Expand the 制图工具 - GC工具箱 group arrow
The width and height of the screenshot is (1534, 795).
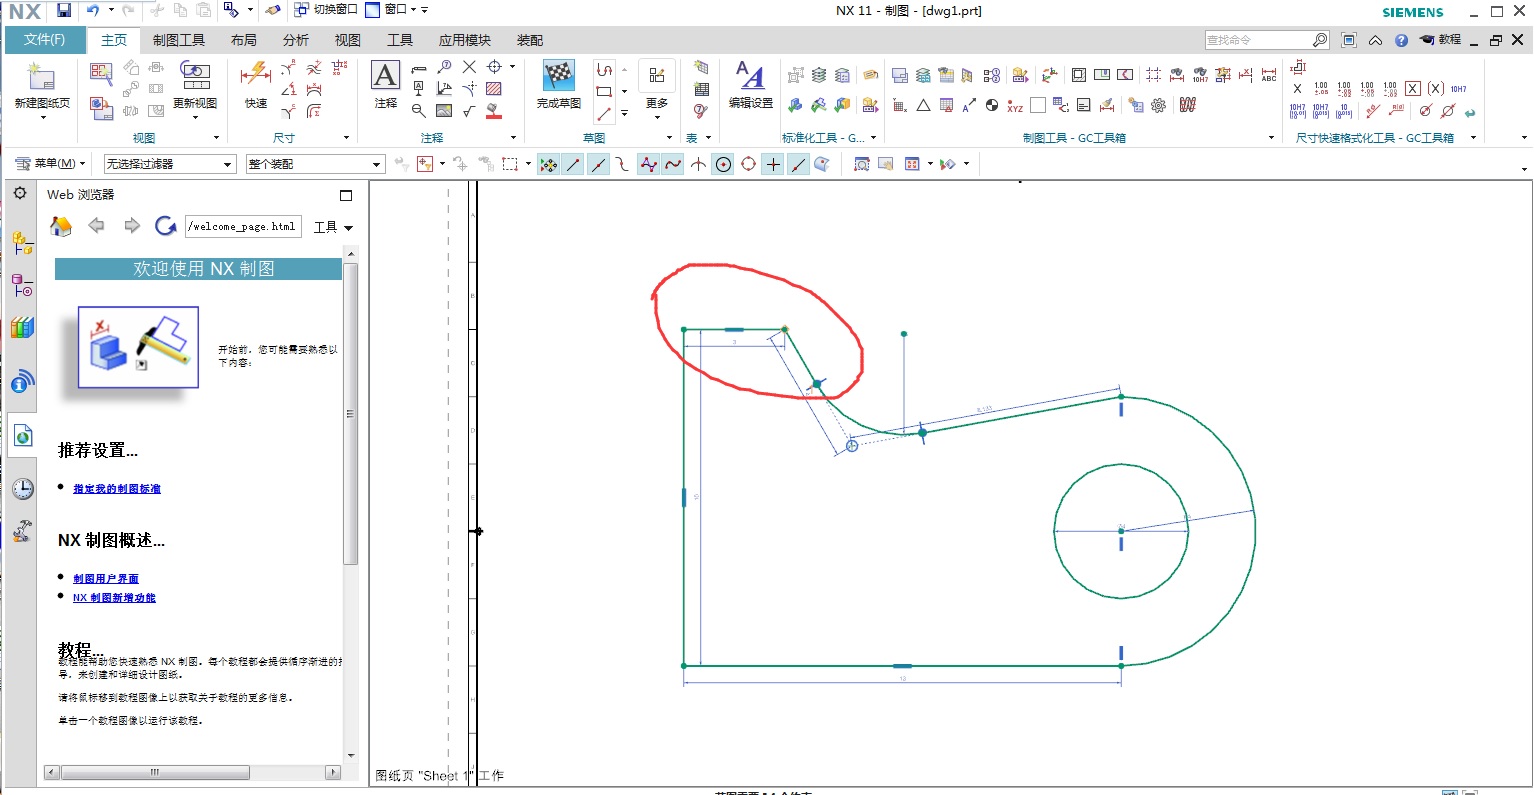pos(1271,138)
